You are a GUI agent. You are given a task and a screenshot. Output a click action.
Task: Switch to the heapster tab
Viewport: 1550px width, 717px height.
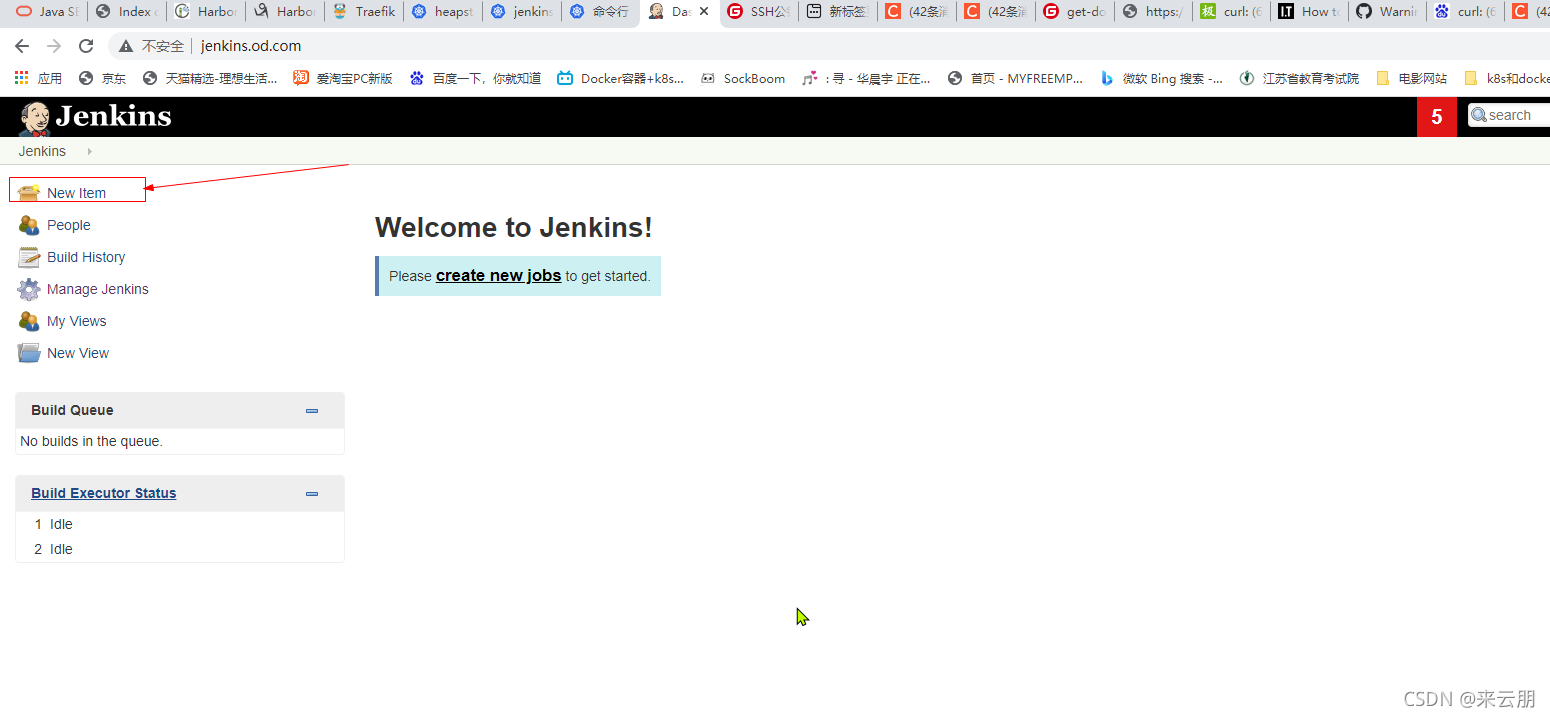[x=443, y=12]
